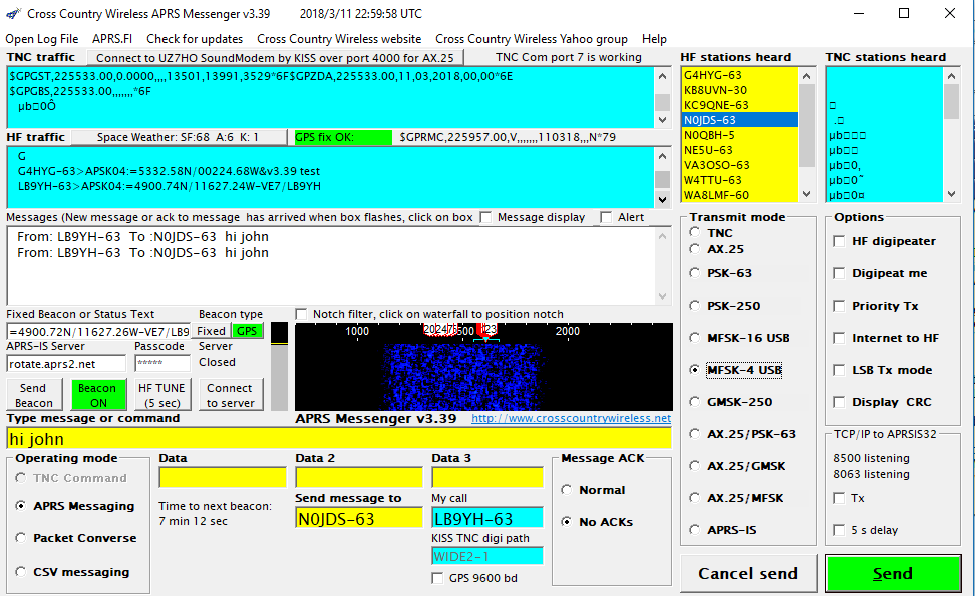This screenshot has height=596, width=975.
Task: Check the TCP/IP Tx checkbox
Action: pos(839,498)
